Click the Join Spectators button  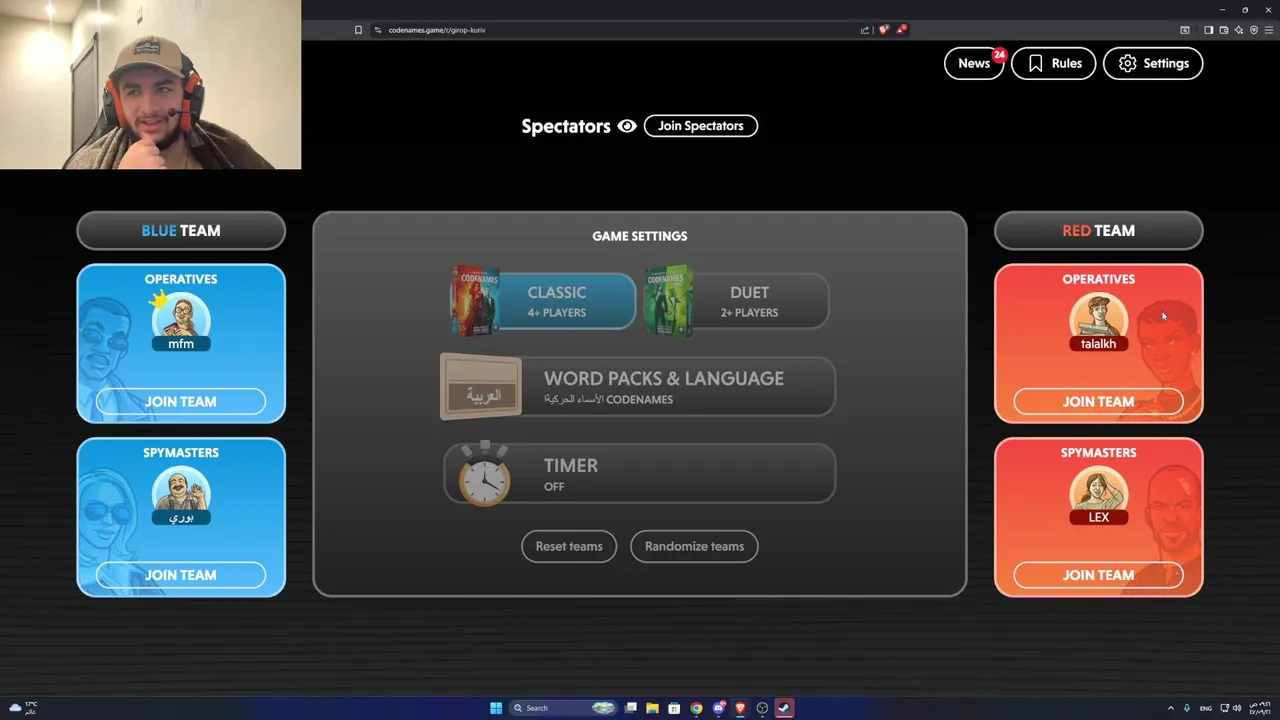point(701,126)
